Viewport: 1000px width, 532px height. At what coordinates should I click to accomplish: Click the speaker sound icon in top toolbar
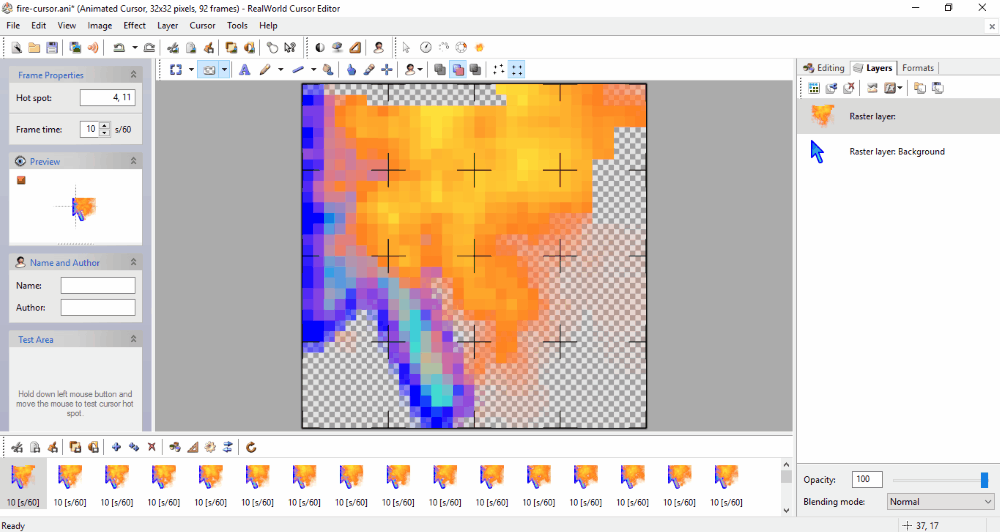(x=93, y=48)
